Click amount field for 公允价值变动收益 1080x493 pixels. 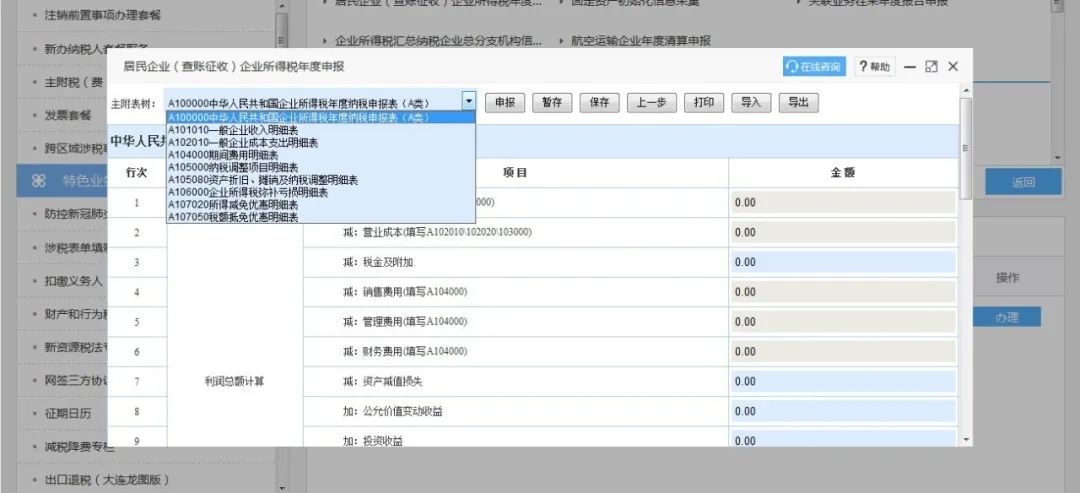coord(843,411)
